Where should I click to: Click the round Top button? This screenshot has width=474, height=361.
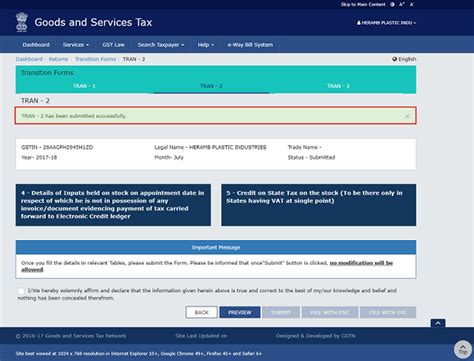[463, 349]
